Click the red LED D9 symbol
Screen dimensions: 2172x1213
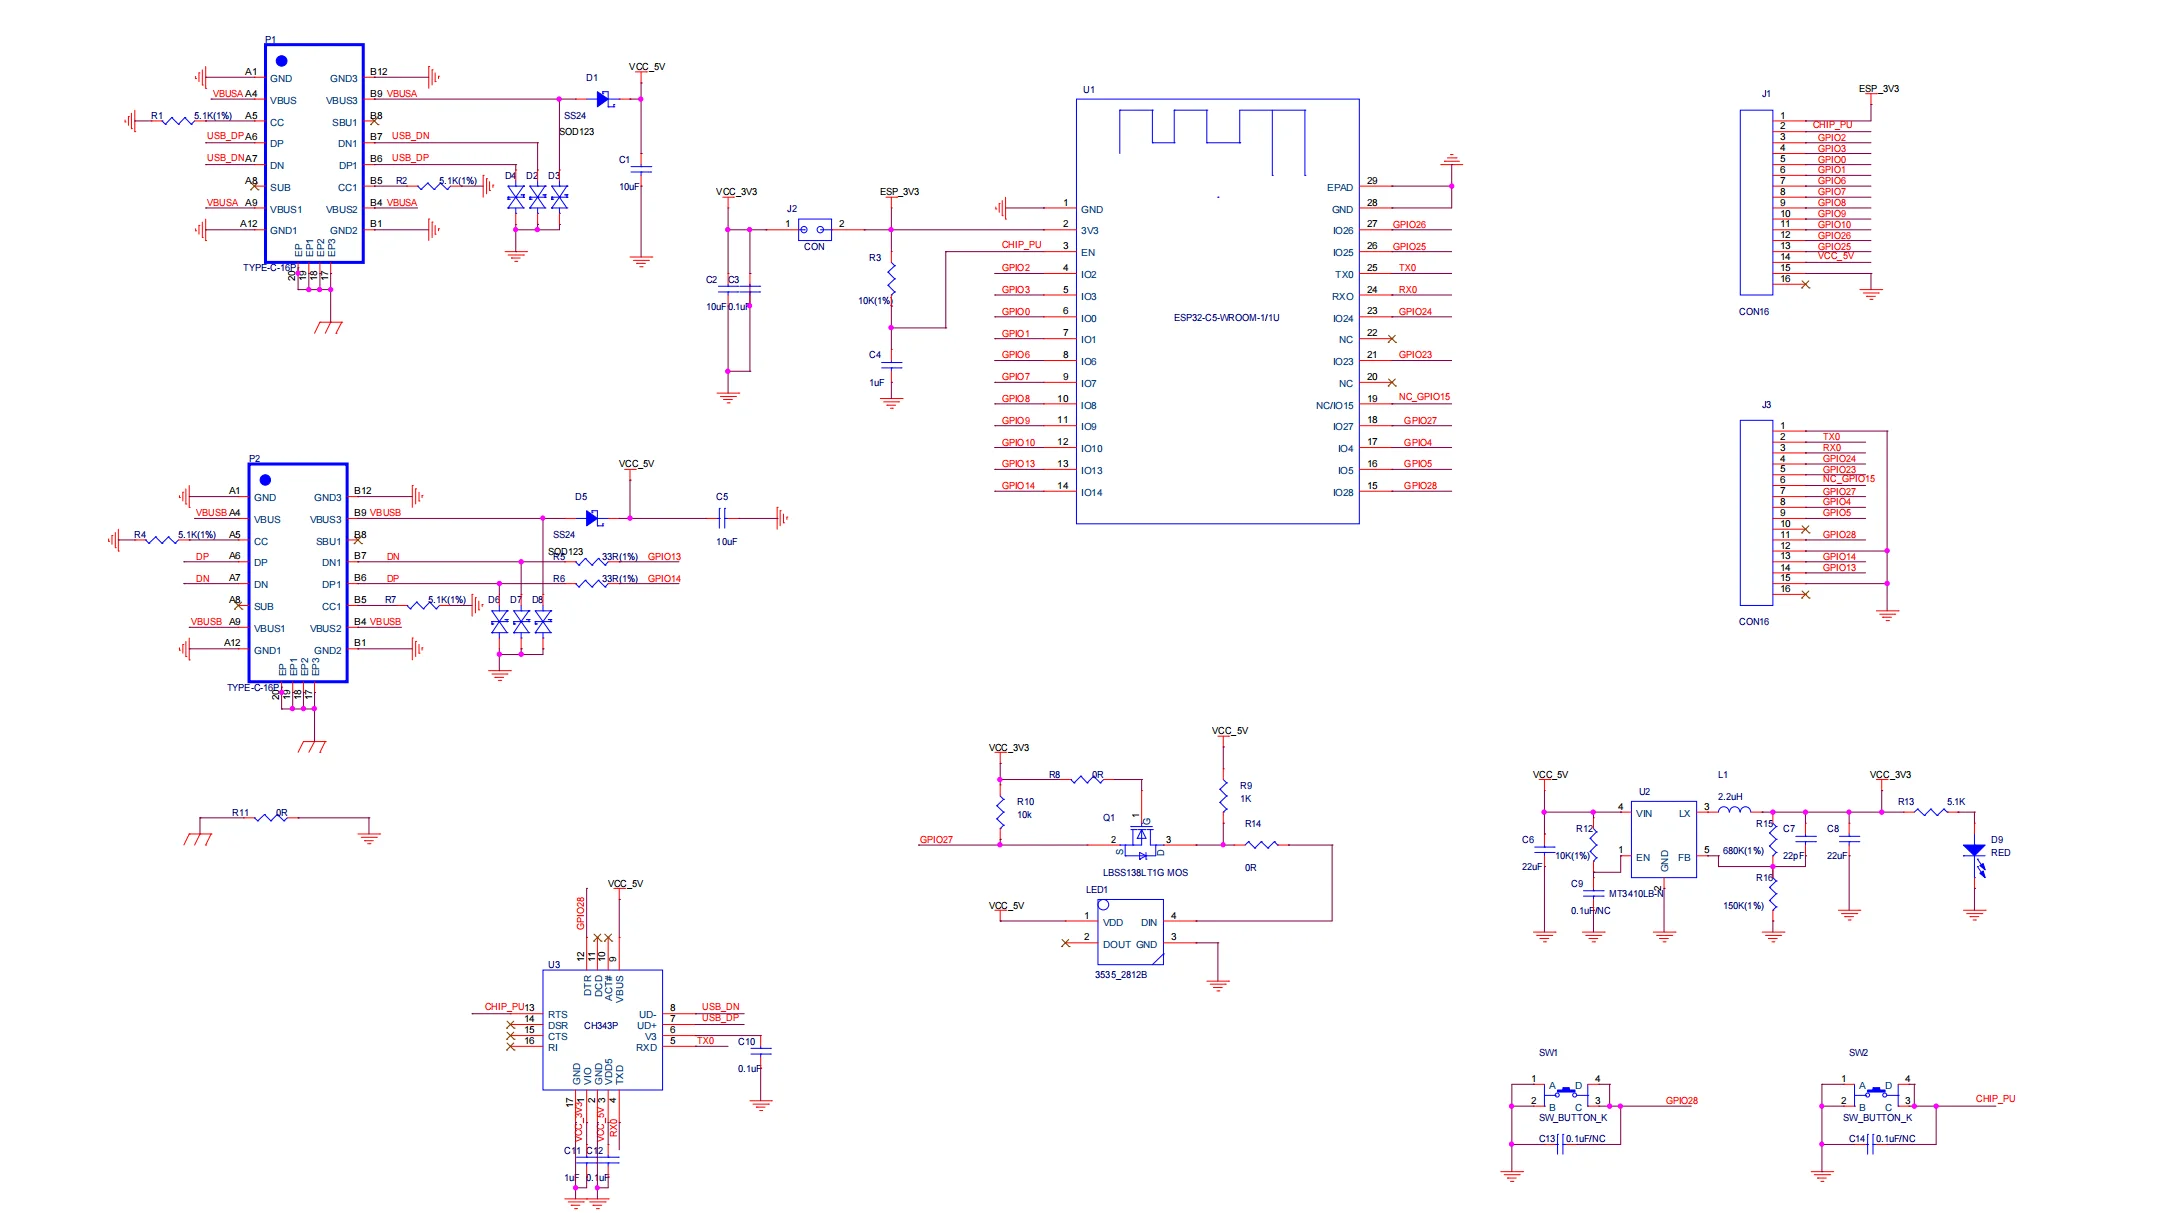click(1974, 852)
